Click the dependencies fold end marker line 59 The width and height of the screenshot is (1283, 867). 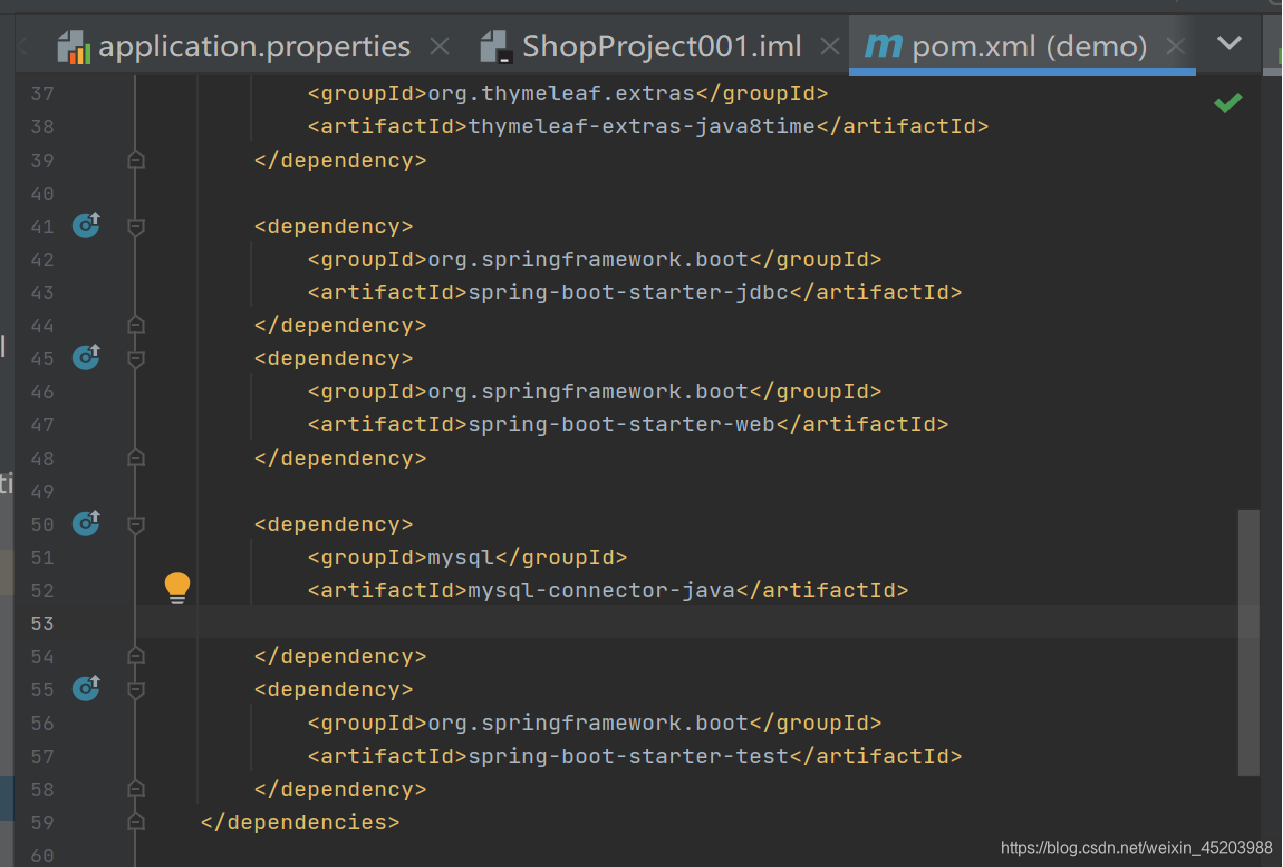coord(137,822)
